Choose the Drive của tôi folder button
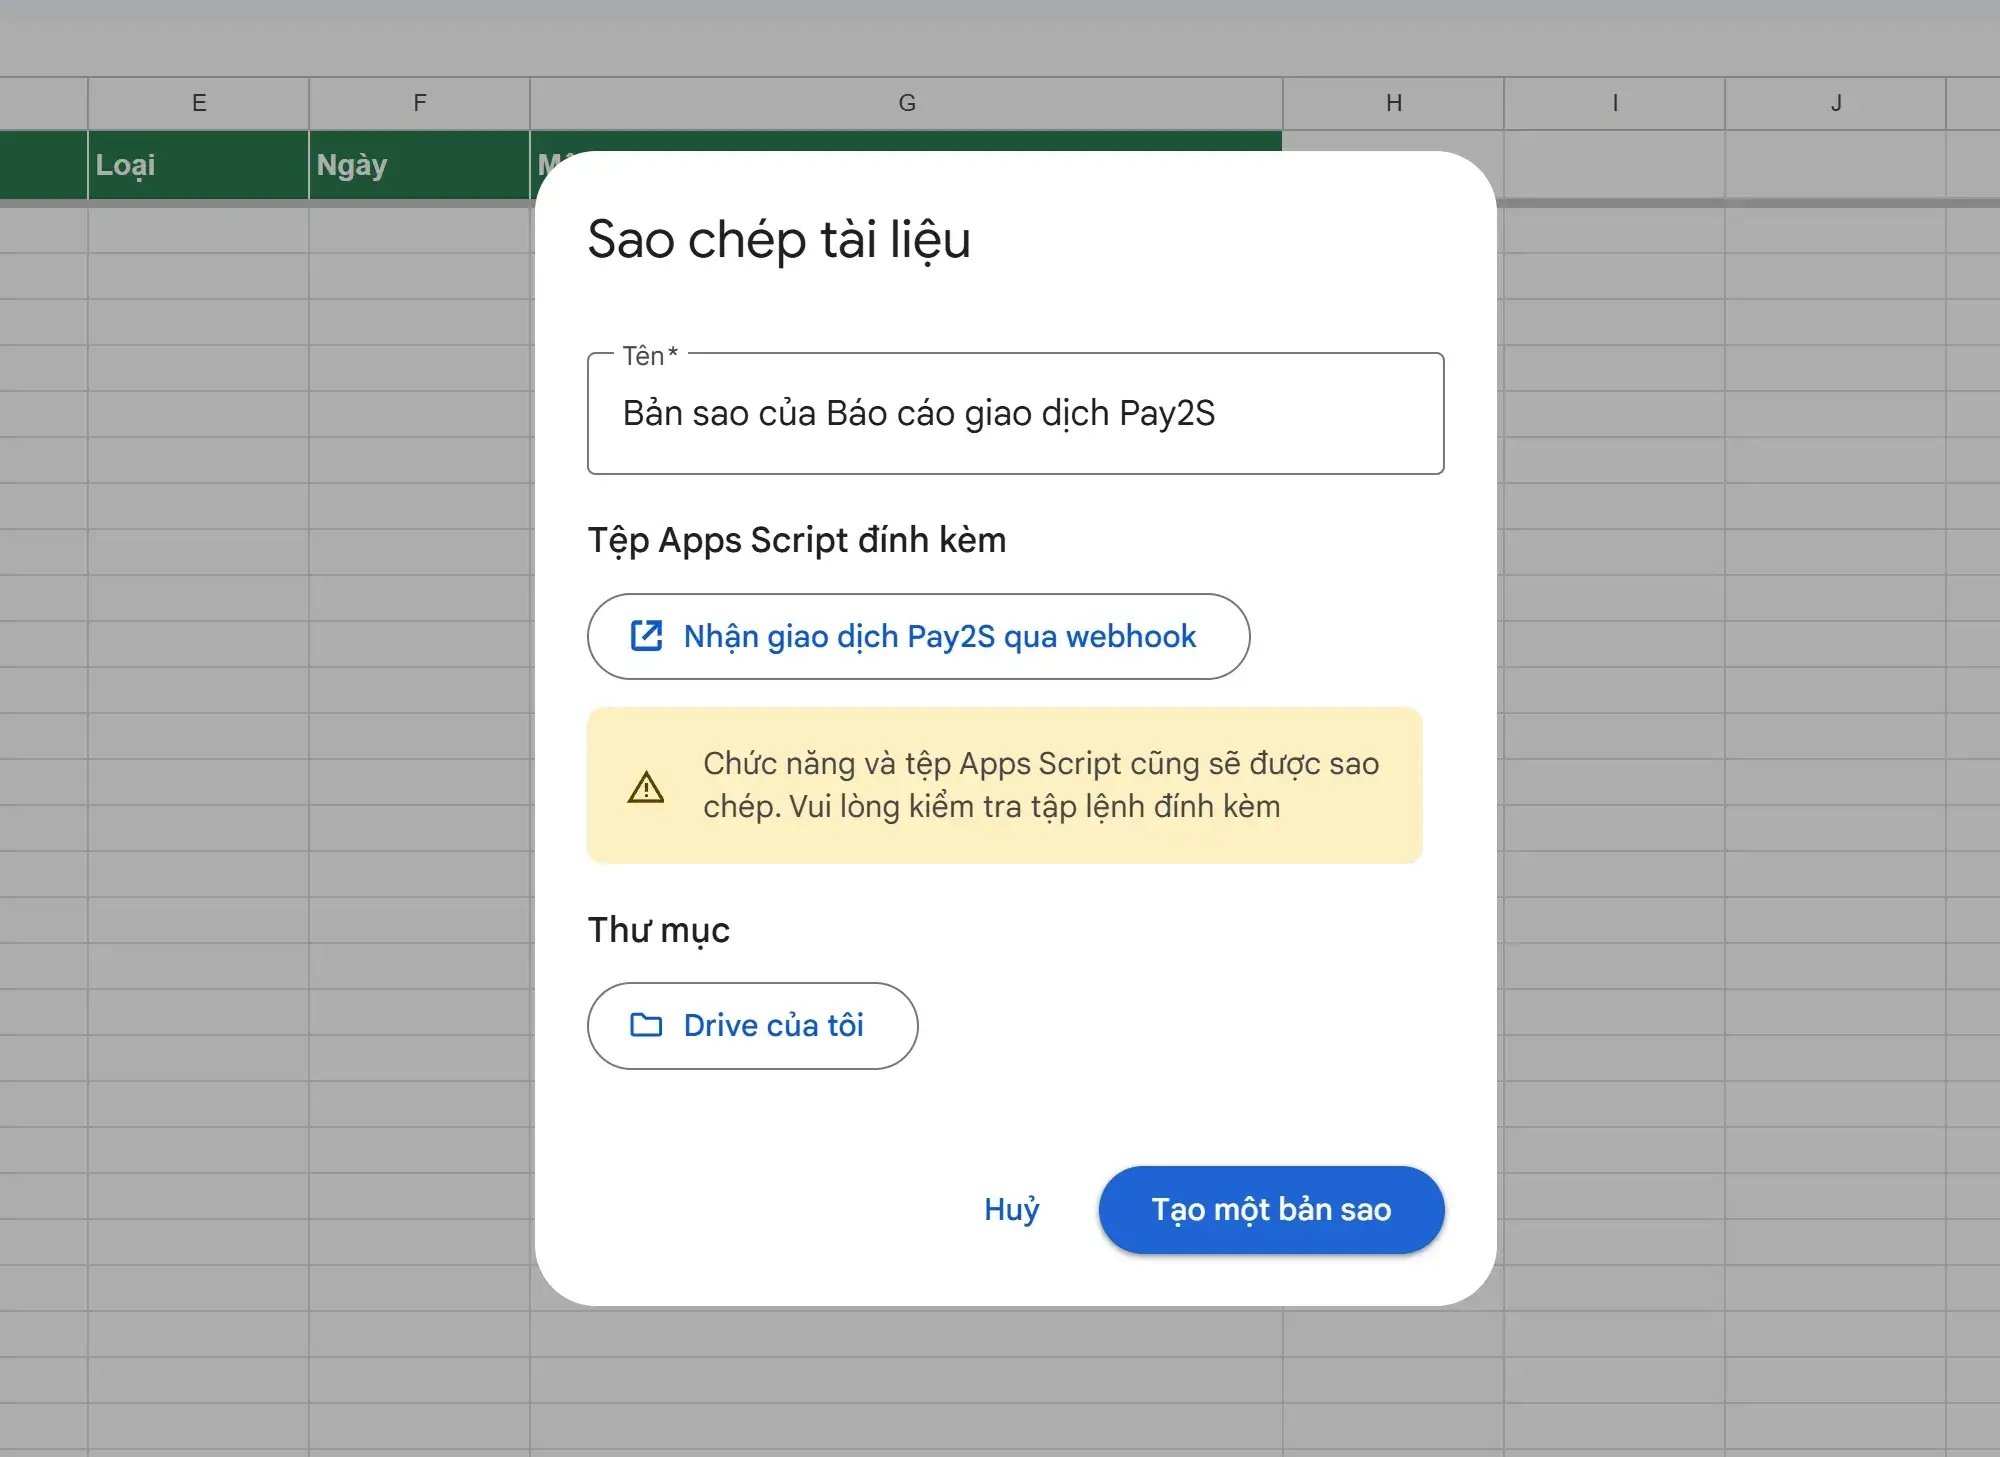2000x1457 pixels. tap(752, 1025)
